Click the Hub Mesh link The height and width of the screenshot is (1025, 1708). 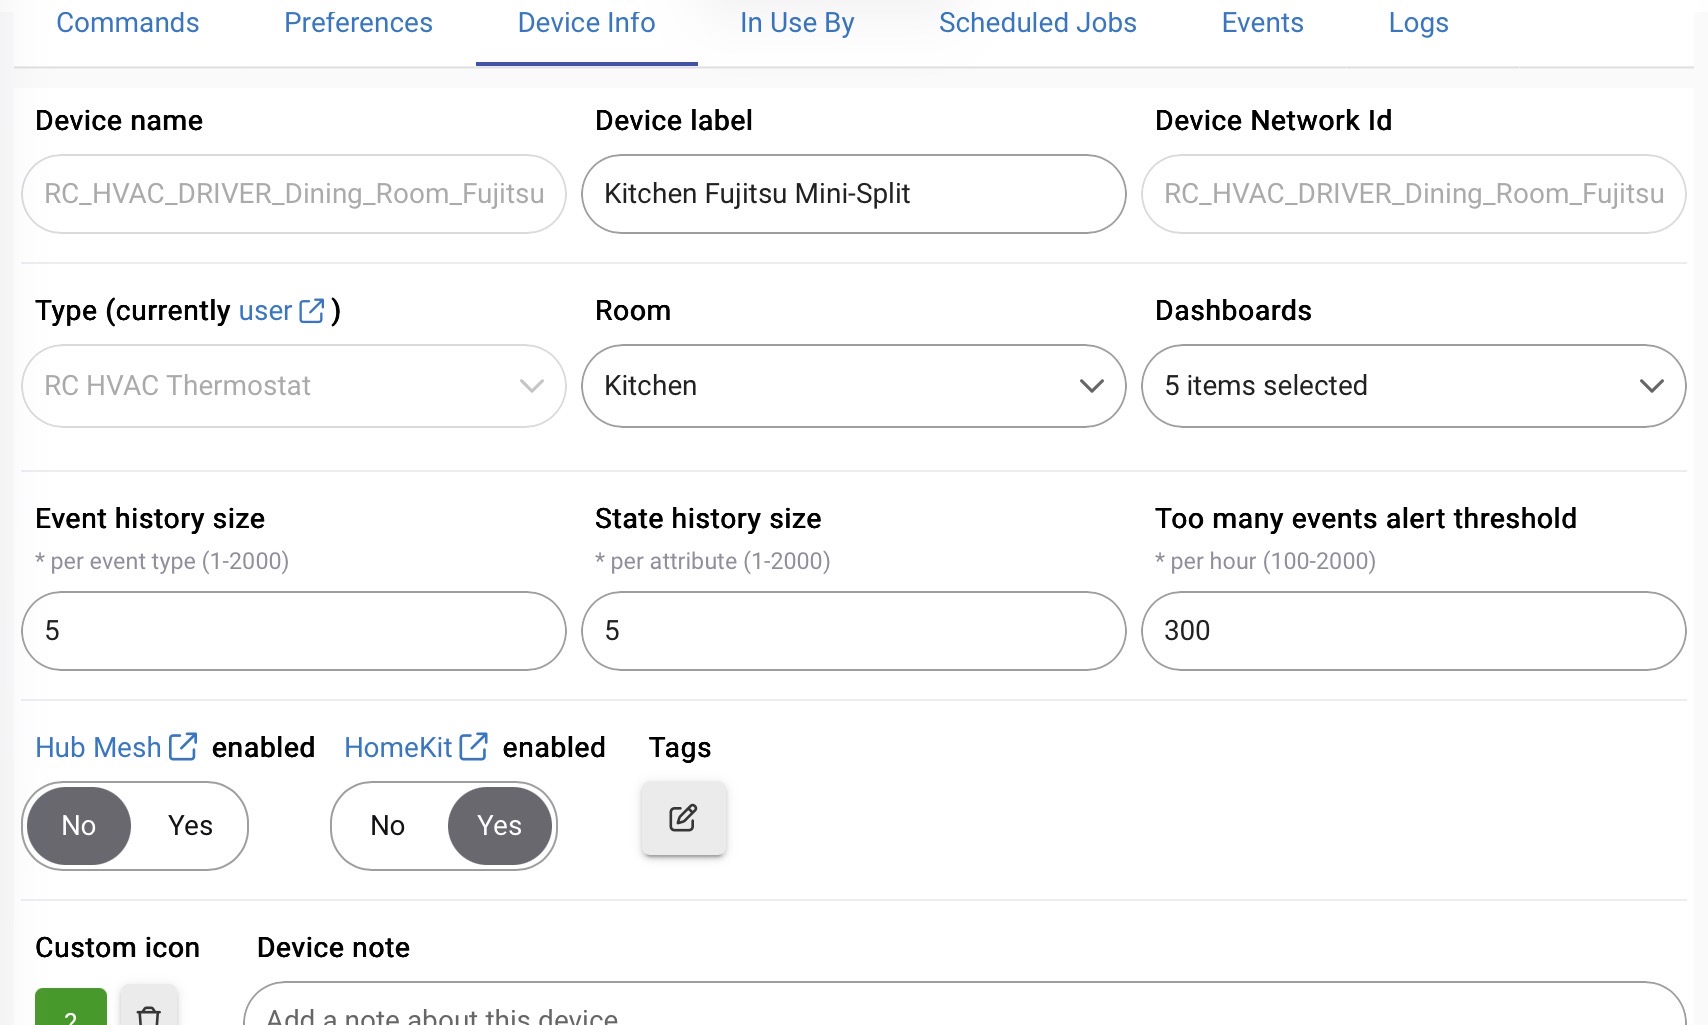(98, 747)
